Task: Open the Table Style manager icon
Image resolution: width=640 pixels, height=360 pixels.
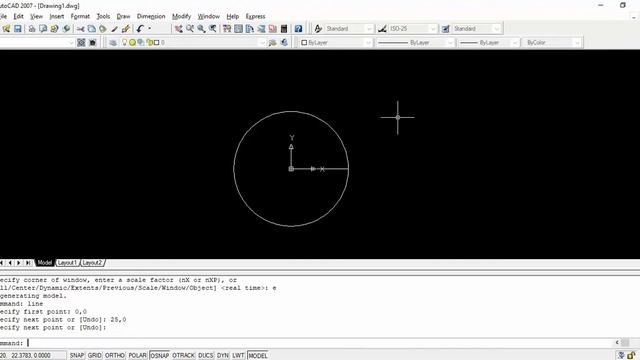Action: (446, 29)
